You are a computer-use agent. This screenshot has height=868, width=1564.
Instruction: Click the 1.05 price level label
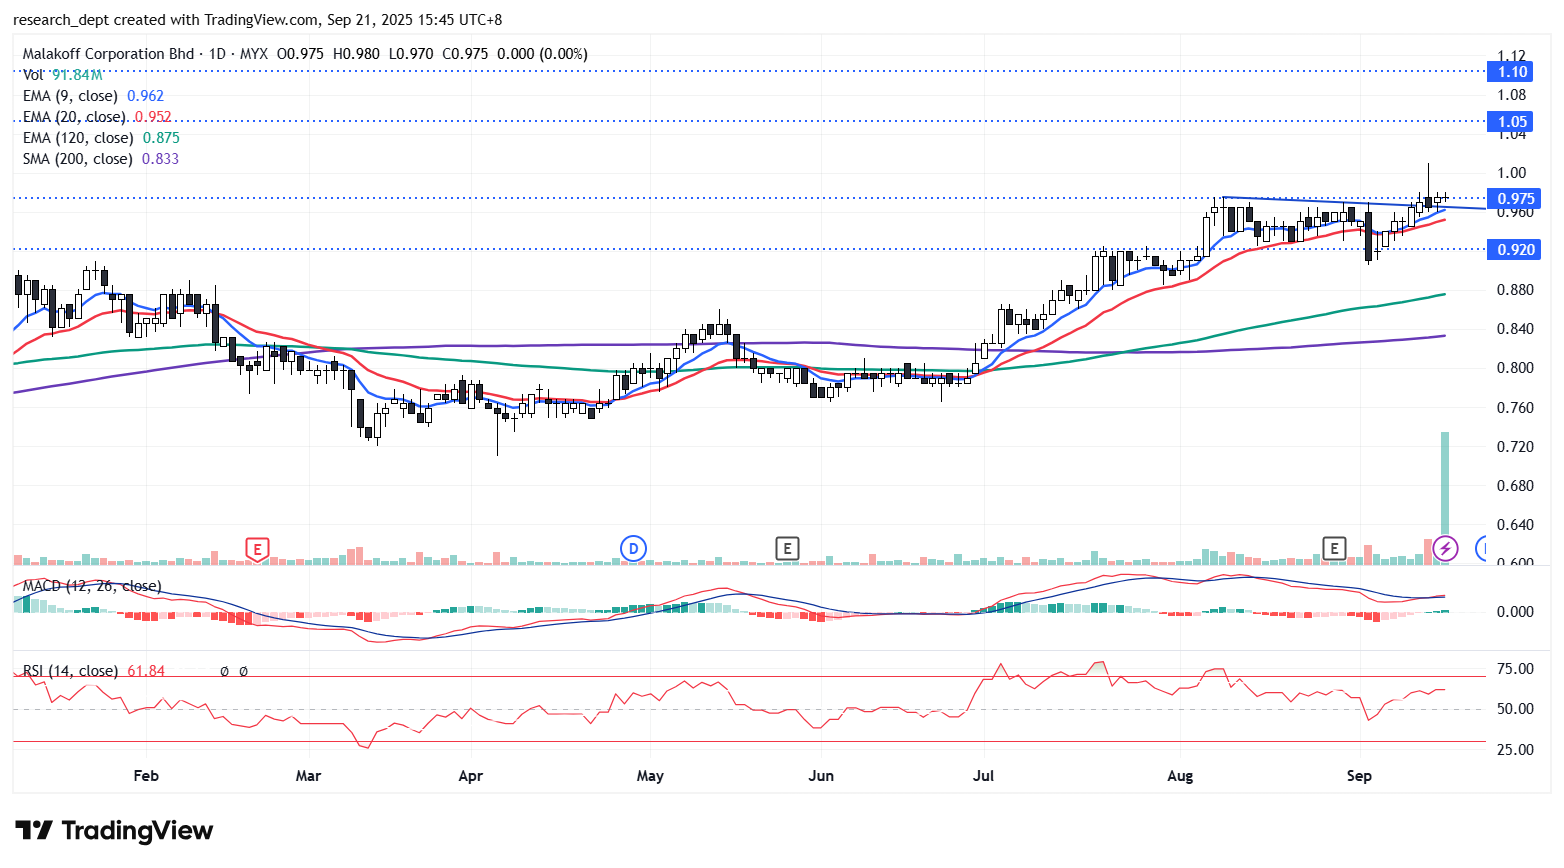coord(1511,122)
